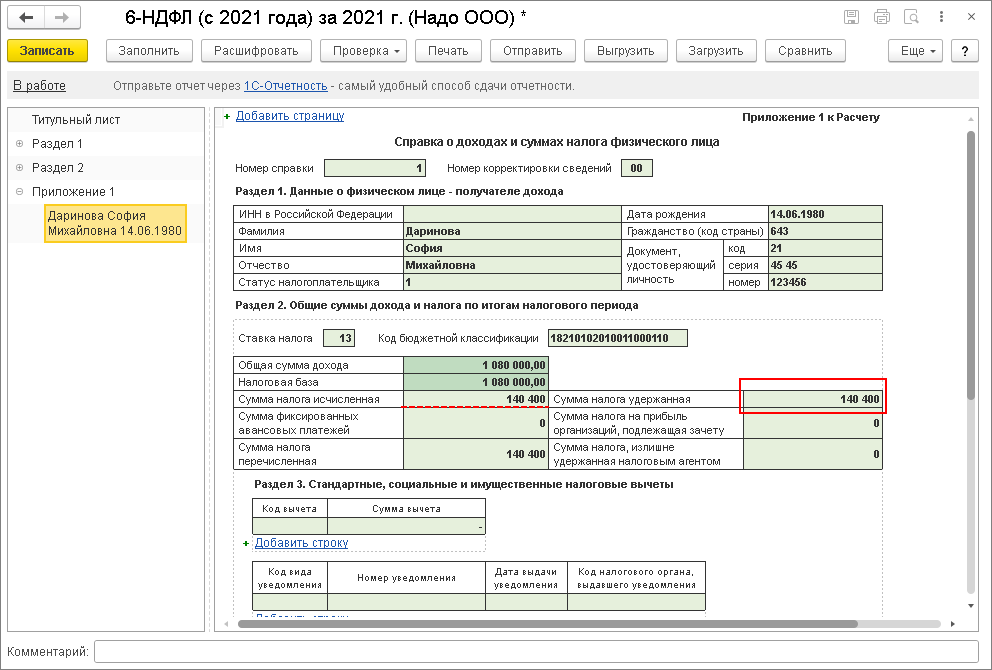Click the back navigation arrow
This screenshot has height=670, width=992.
point(26,18)
